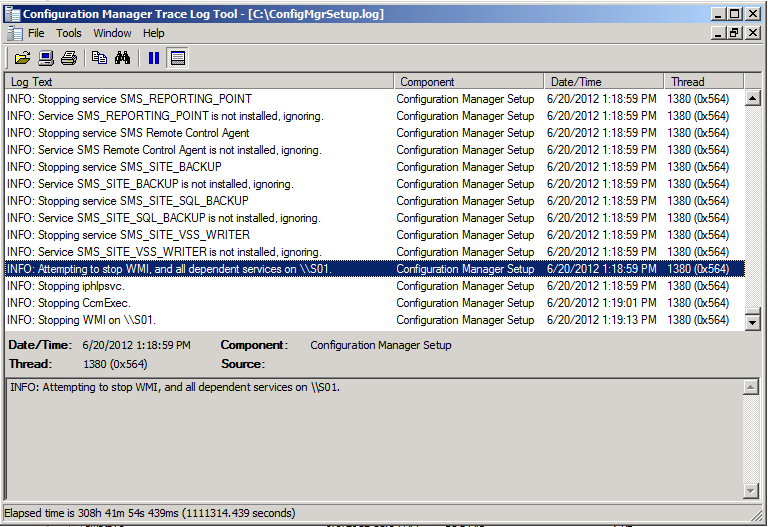Click the resize grip in the status bar corner
Screen dimensions: 768x527
pyautogui.click(x=758, y=514)
